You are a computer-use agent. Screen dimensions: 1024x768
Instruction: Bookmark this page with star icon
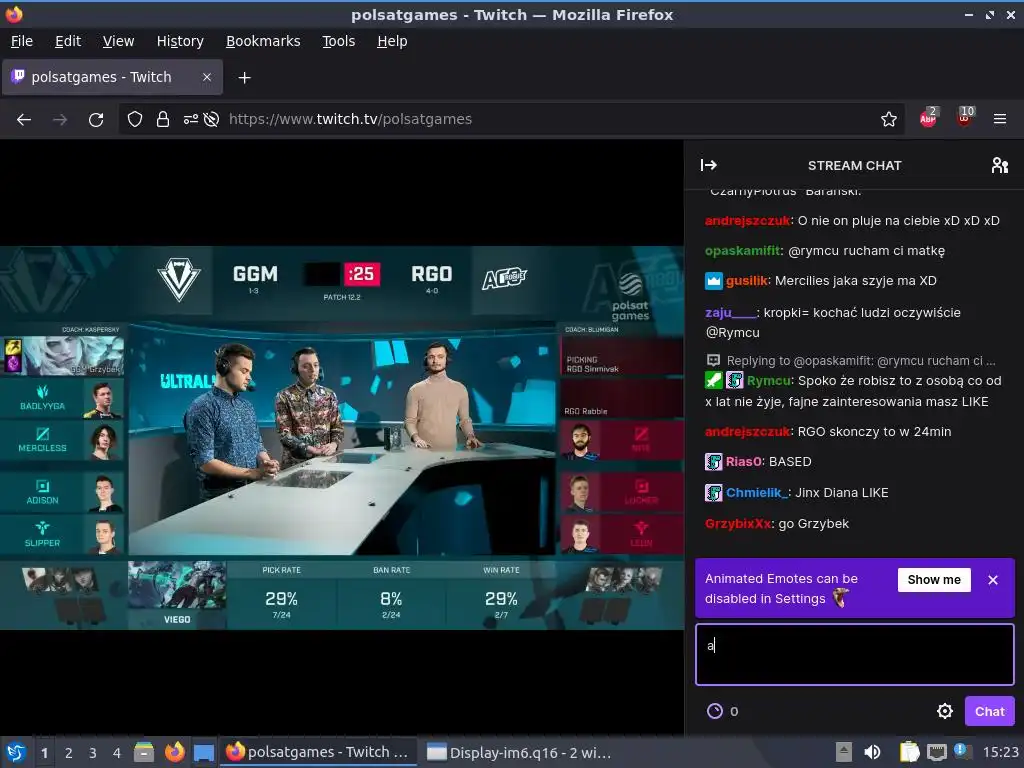[x=888, y=120]
